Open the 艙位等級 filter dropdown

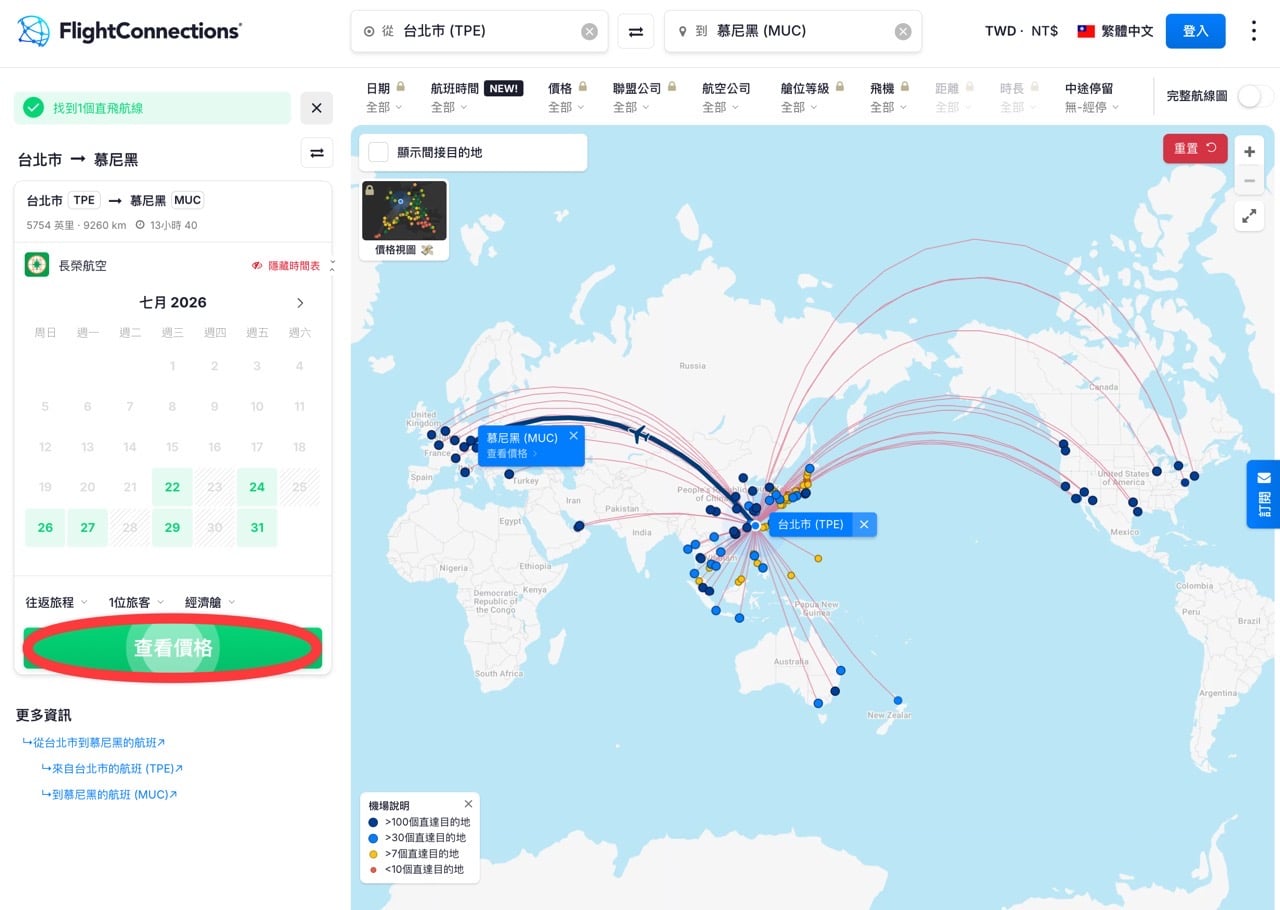tap(812, 97)
